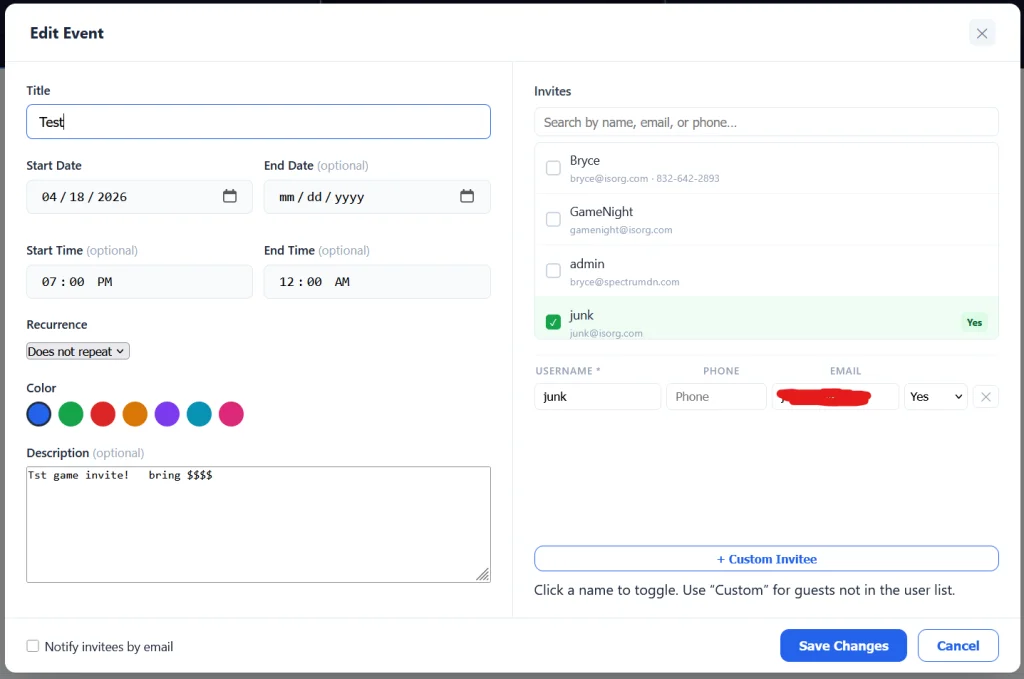Click the description resize handle
This screenshot has width=1024, height=679.
click(483, 575)
